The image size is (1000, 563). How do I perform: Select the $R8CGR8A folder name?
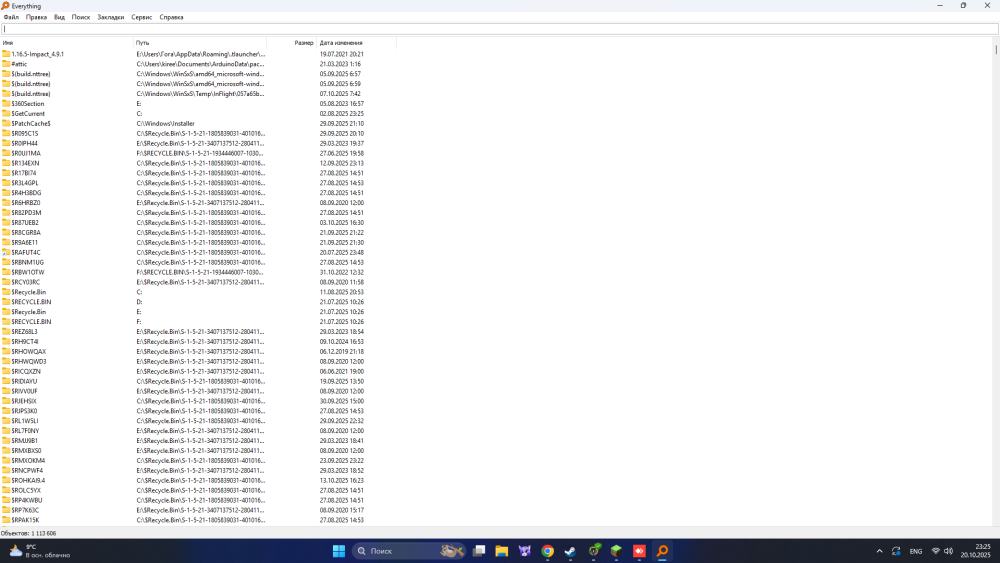26,233
